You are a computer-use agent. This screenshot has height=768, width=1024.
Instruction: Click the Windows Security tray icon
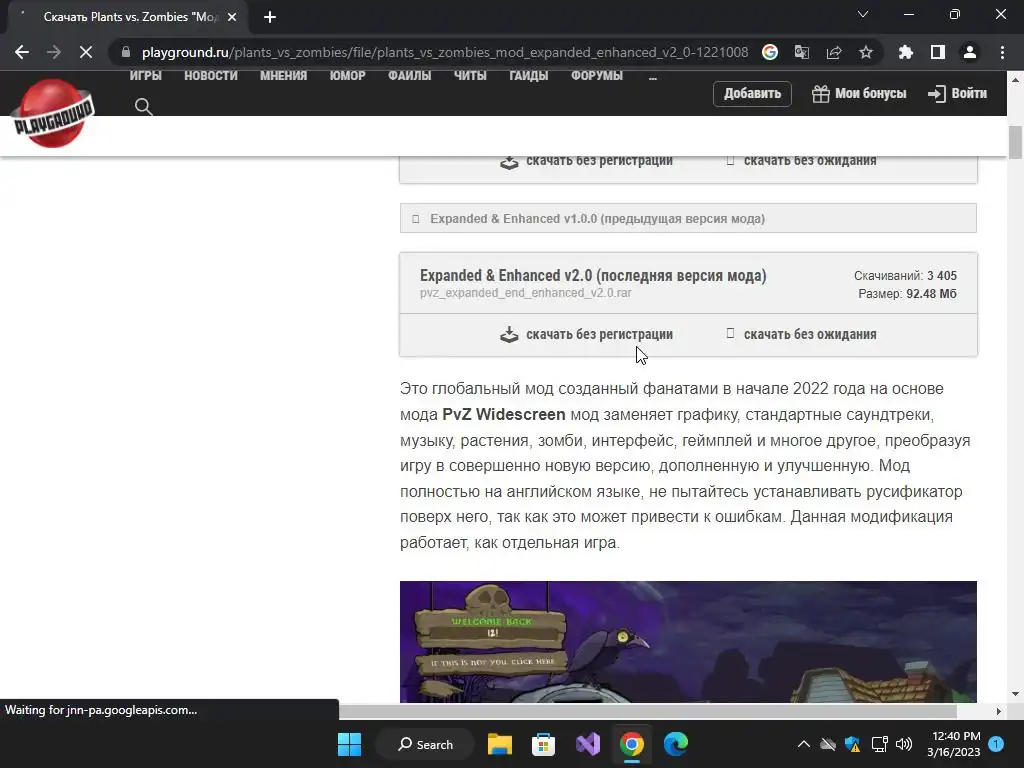tap(853, 744)
